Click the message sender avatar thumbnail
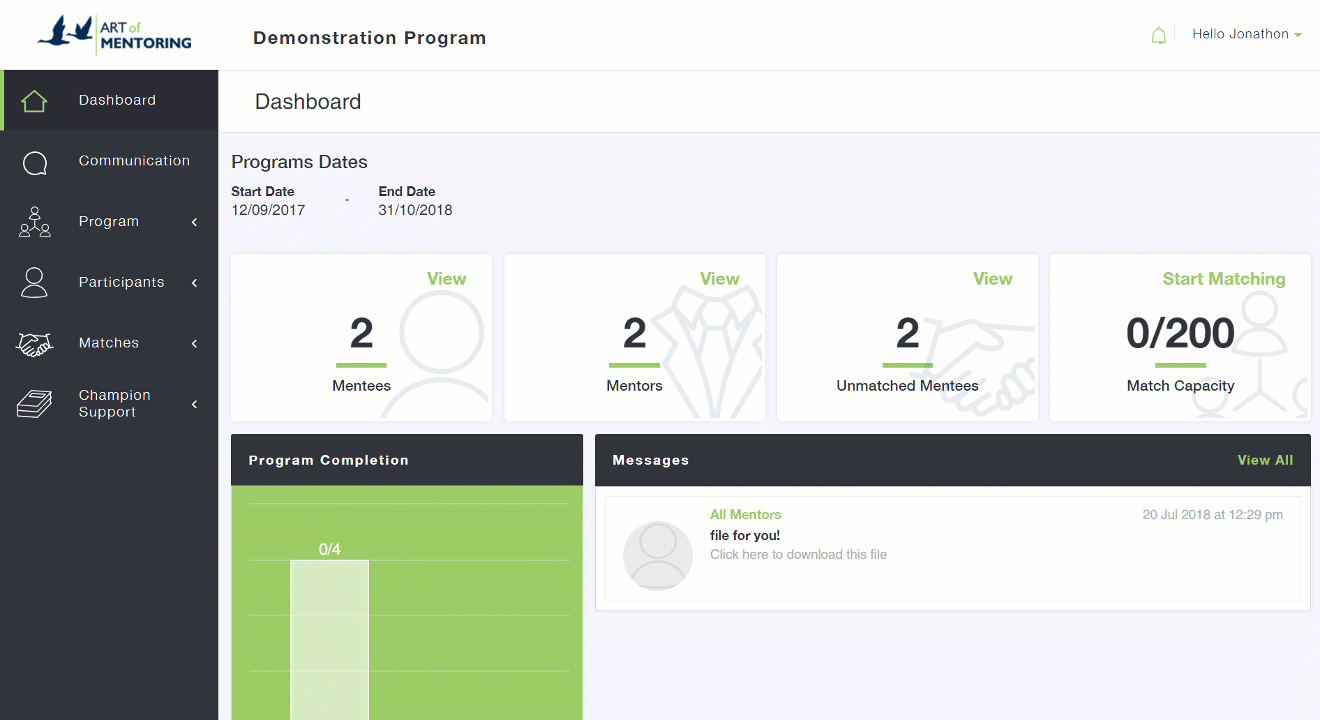1320x720 pixels. pyautogui.click(x=657, y=555)
